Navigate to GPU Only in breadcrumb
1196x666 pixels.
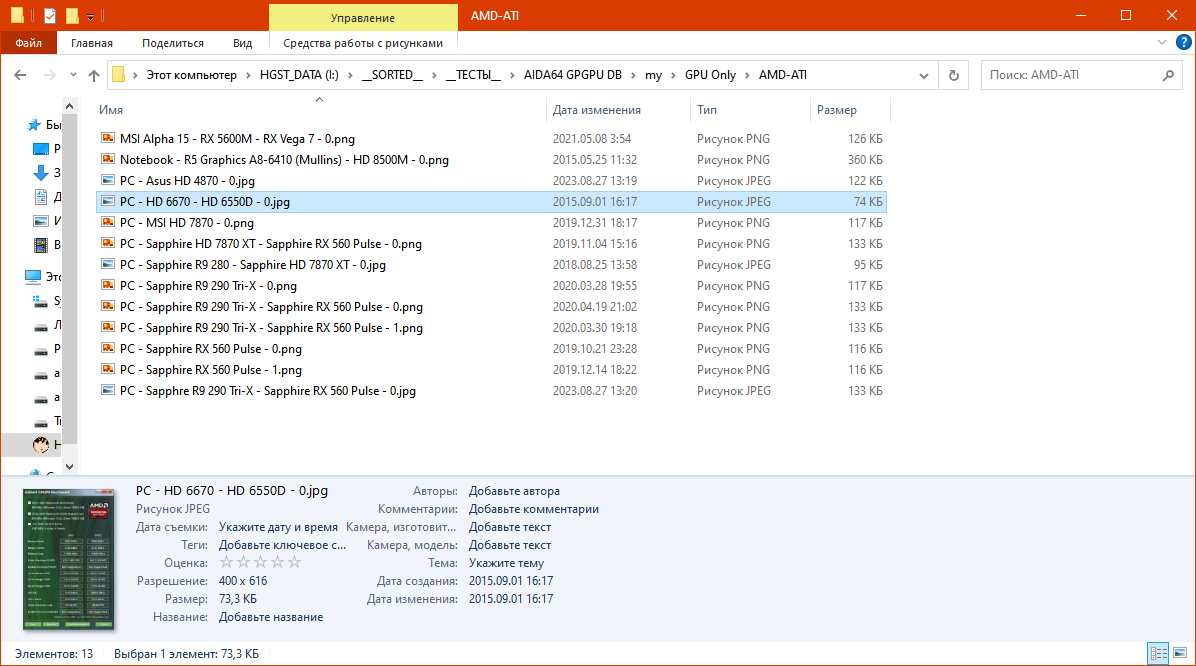tap(710, 75)
